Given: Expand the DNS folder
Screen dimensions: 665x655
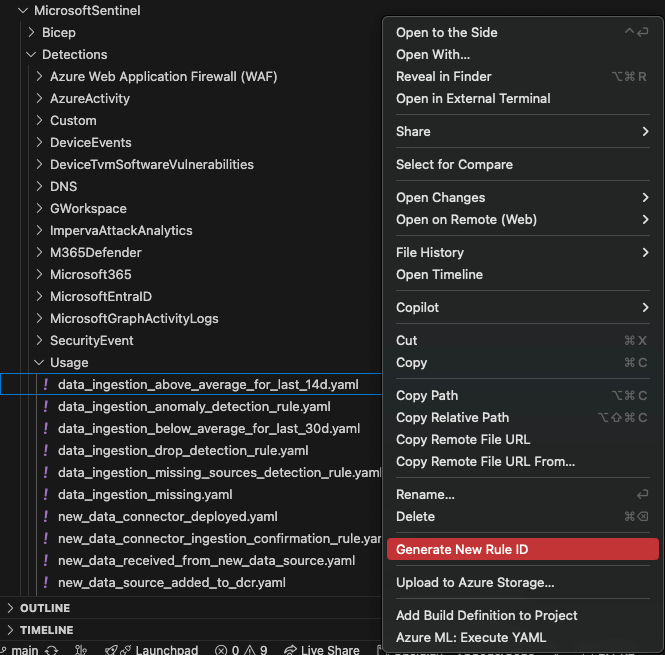Looking at the screenshot, I should click(x=39, y=187).
